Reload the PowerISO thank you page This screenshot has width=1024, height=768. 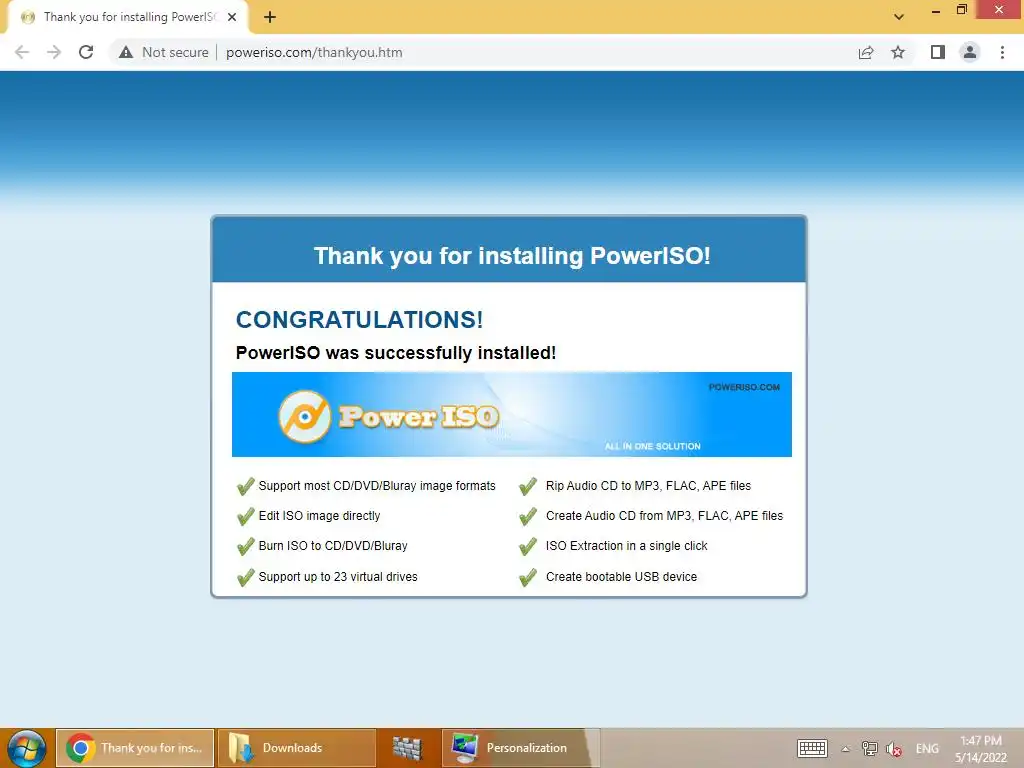tap(86, 52)
